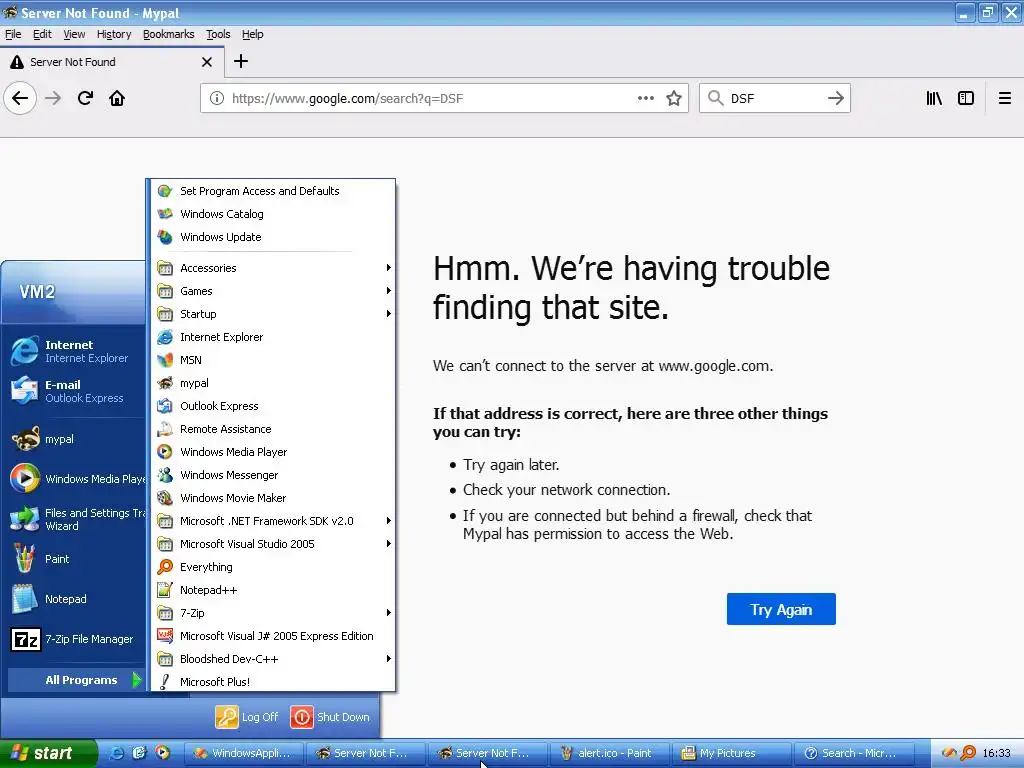Open the File menu

coord(13,35)
